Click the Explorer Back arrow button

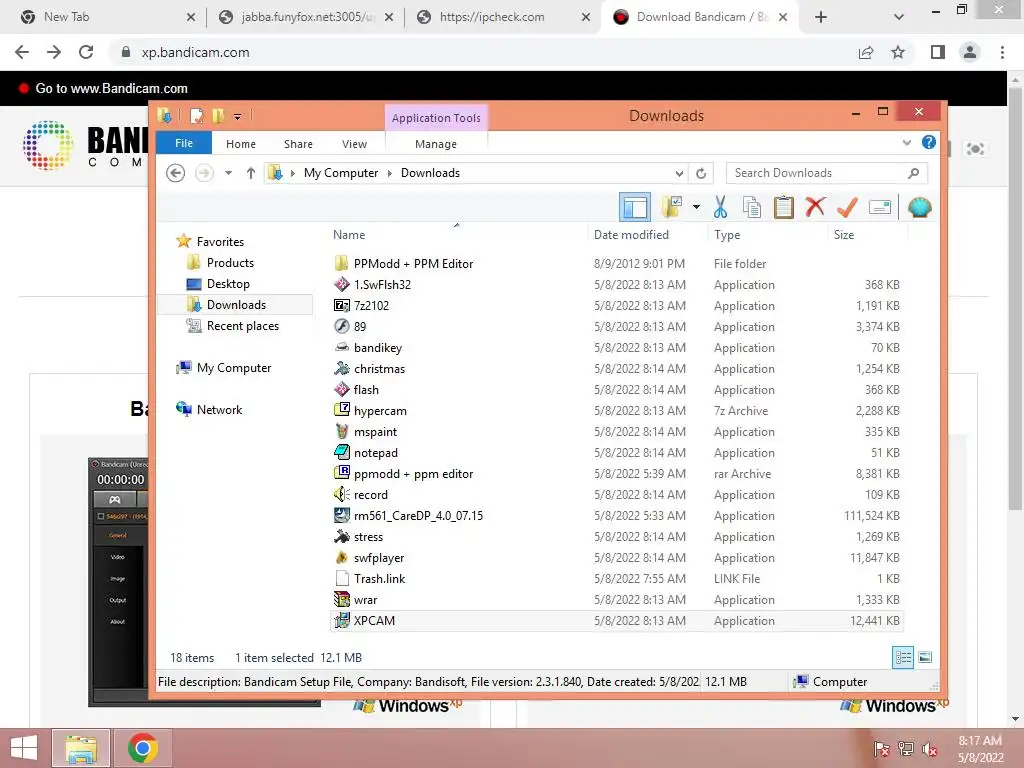pos(176,173)
